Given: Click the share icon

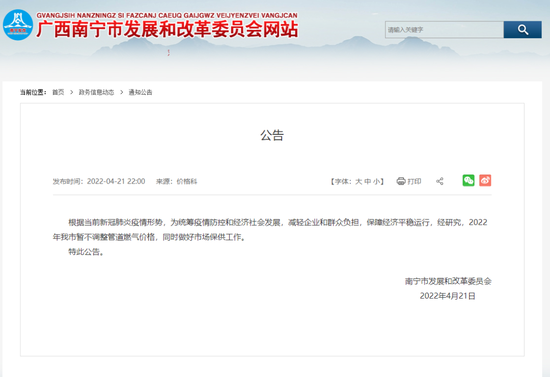Looking at the screenshot, I should [440, 181].
